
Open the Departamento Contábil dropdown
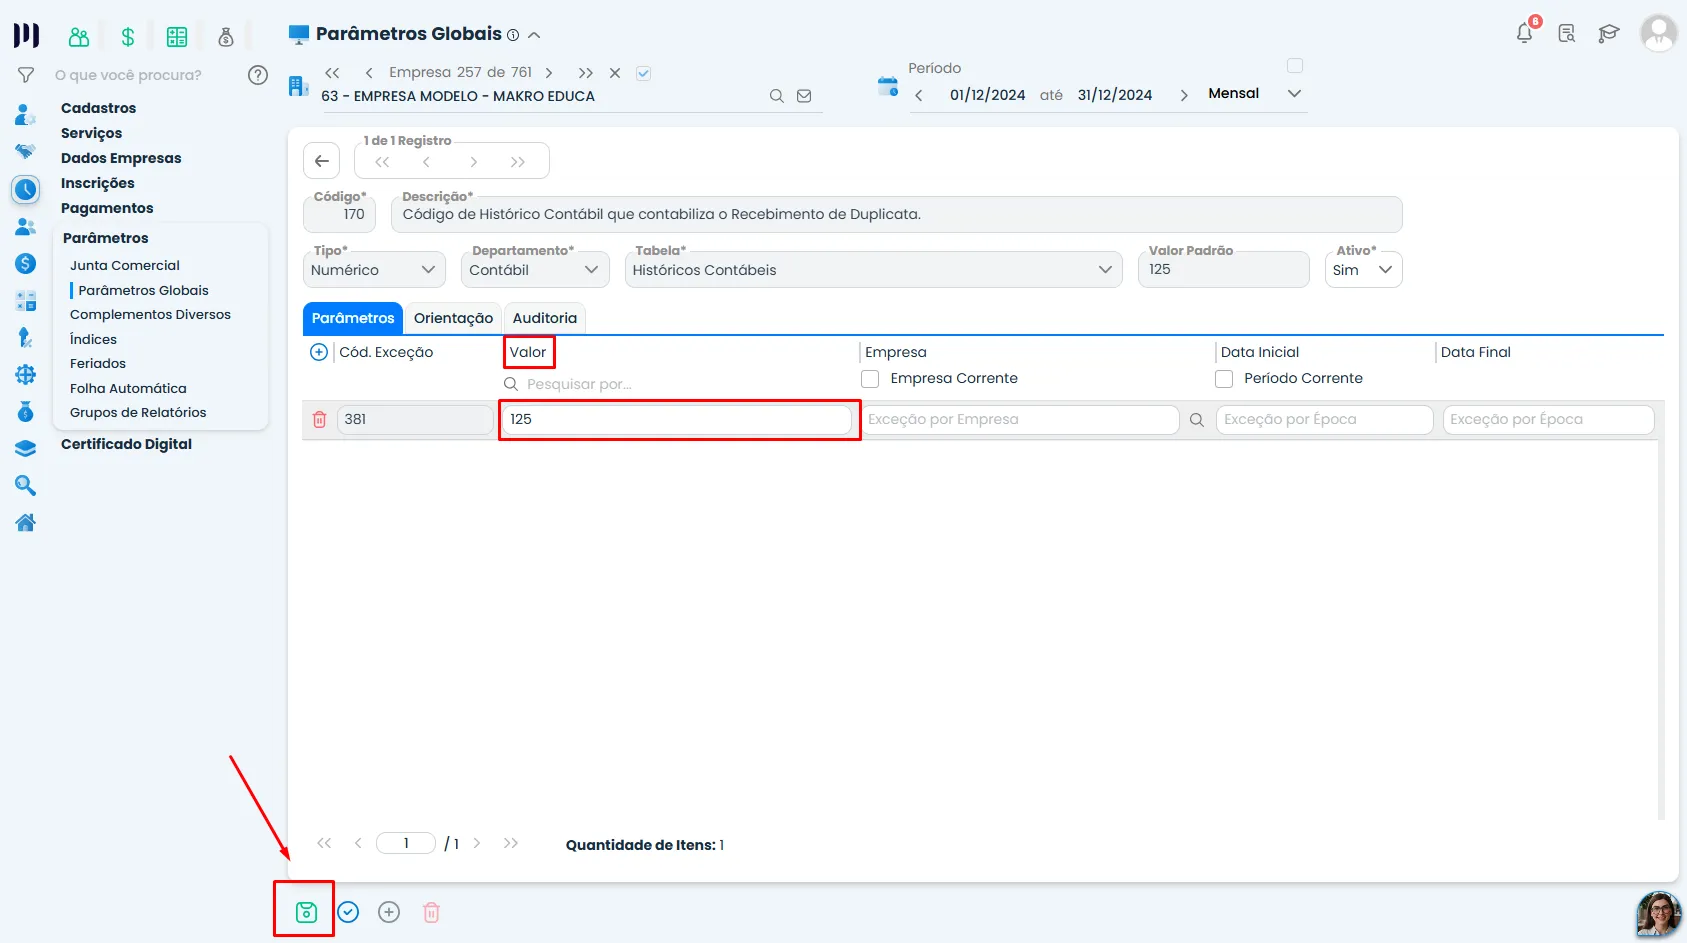click(x=535, y=270)
